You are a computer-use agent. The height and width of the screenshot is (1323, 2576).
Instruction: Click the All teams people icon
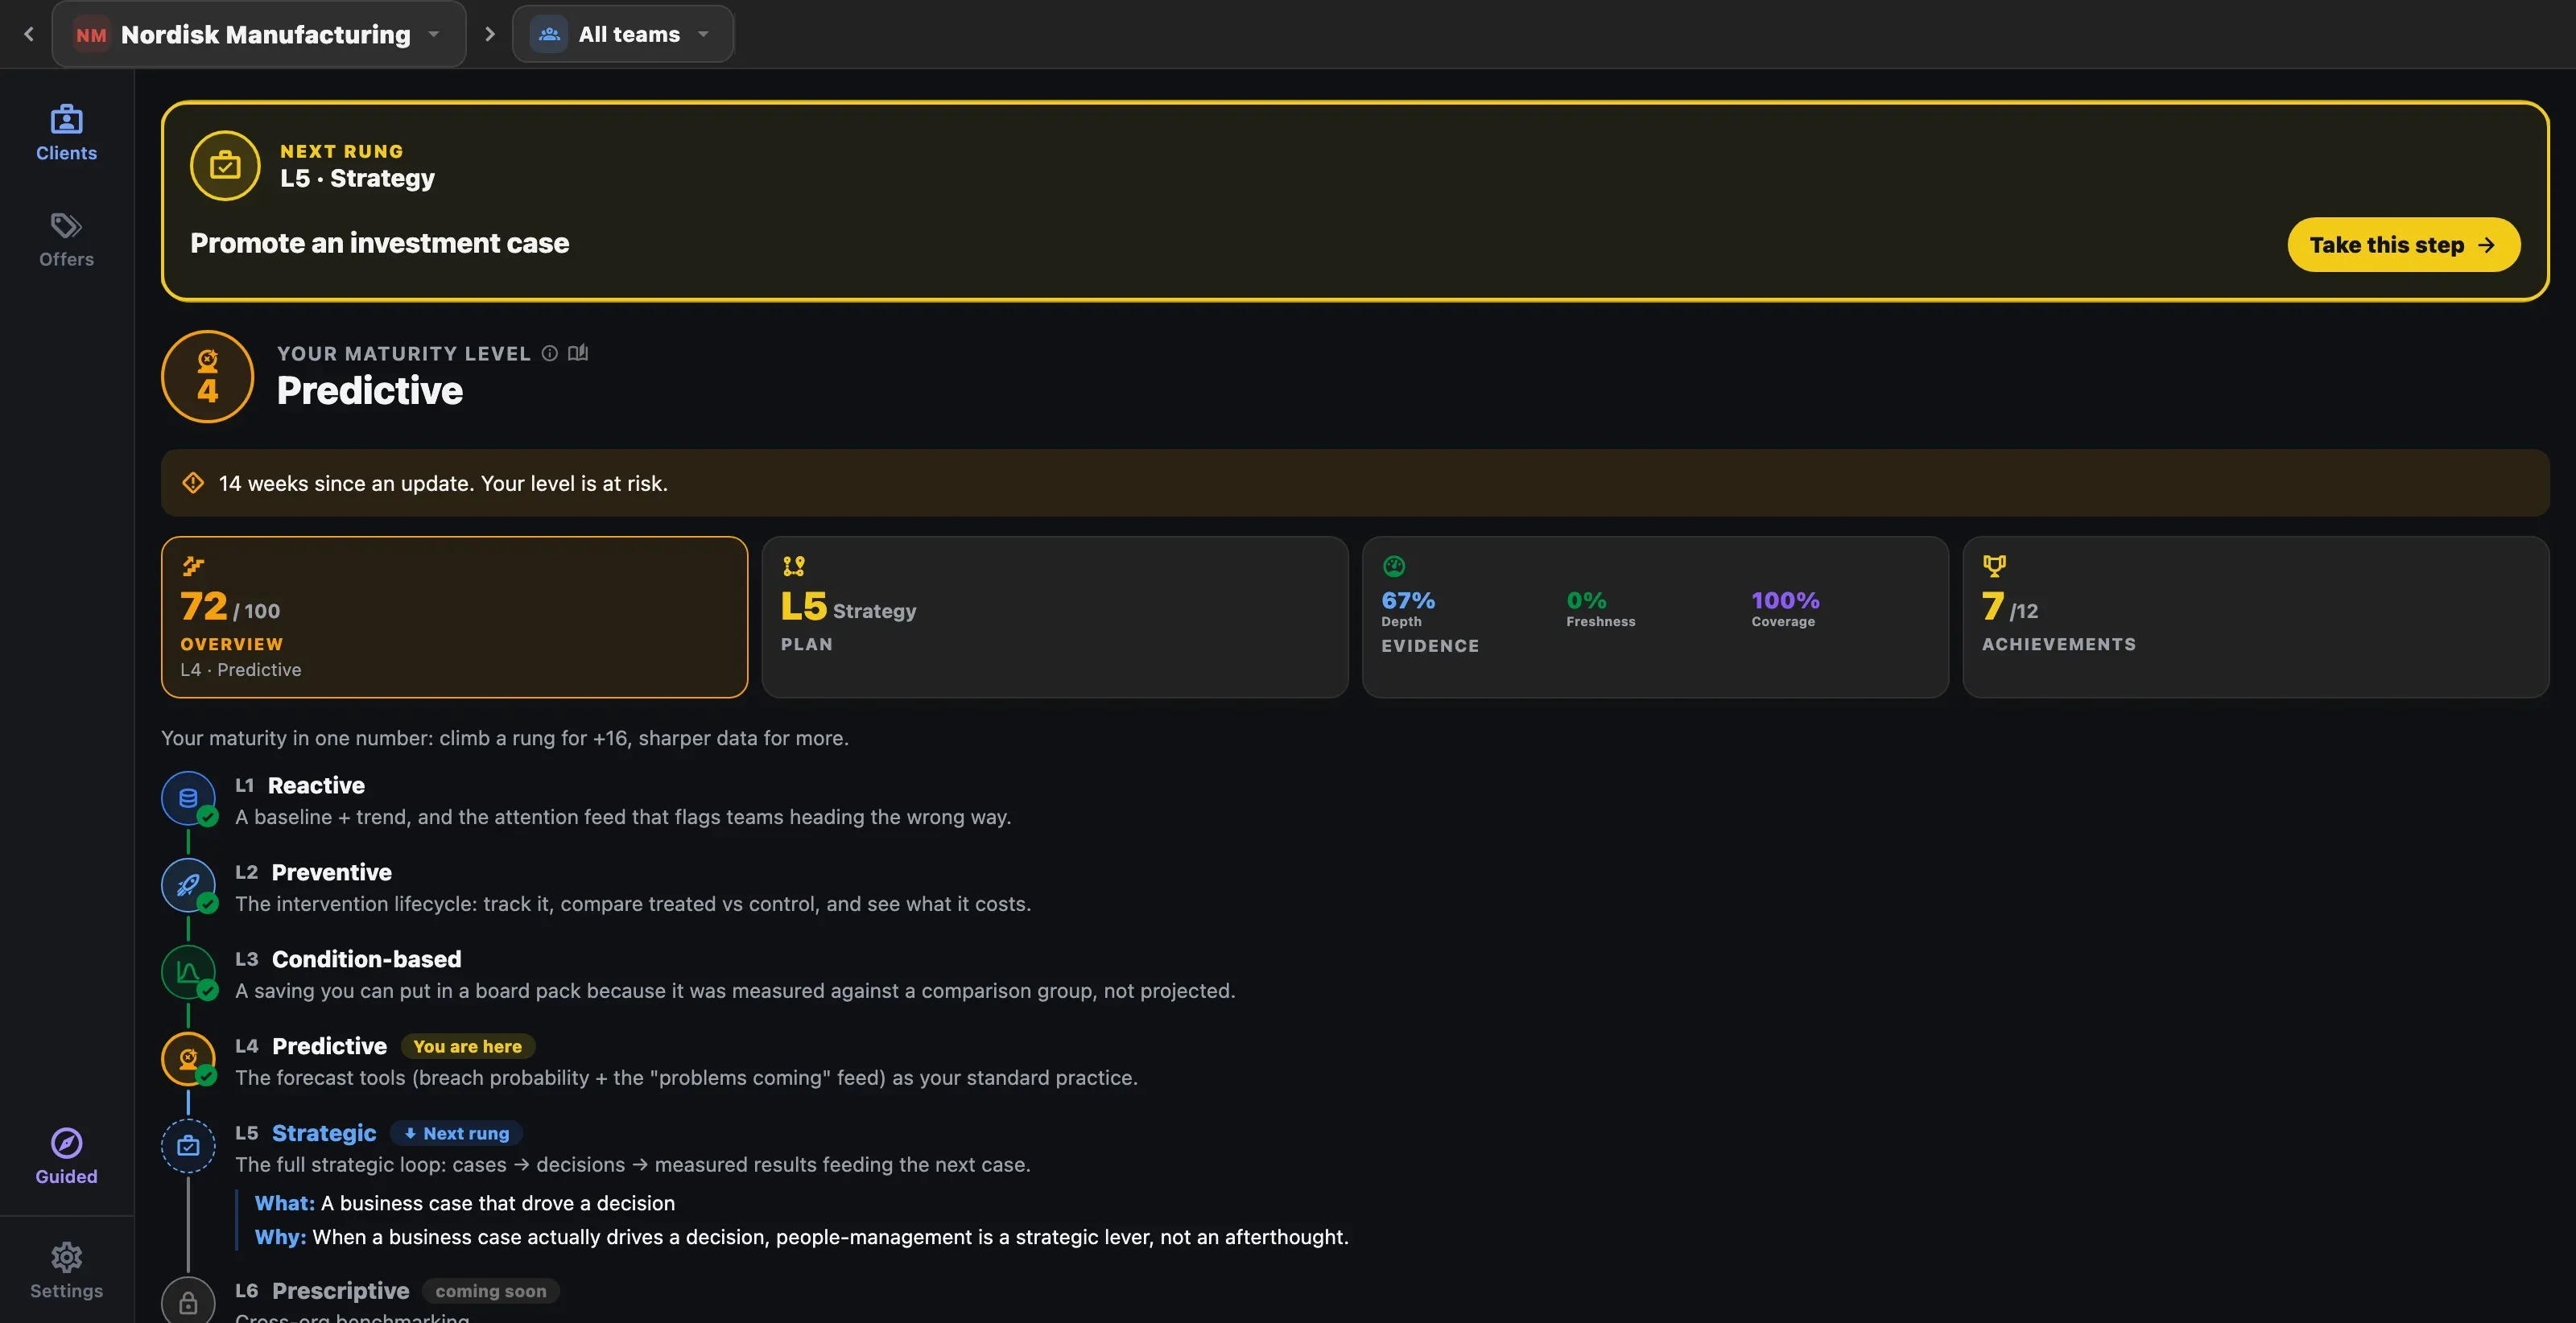(549, 34)
